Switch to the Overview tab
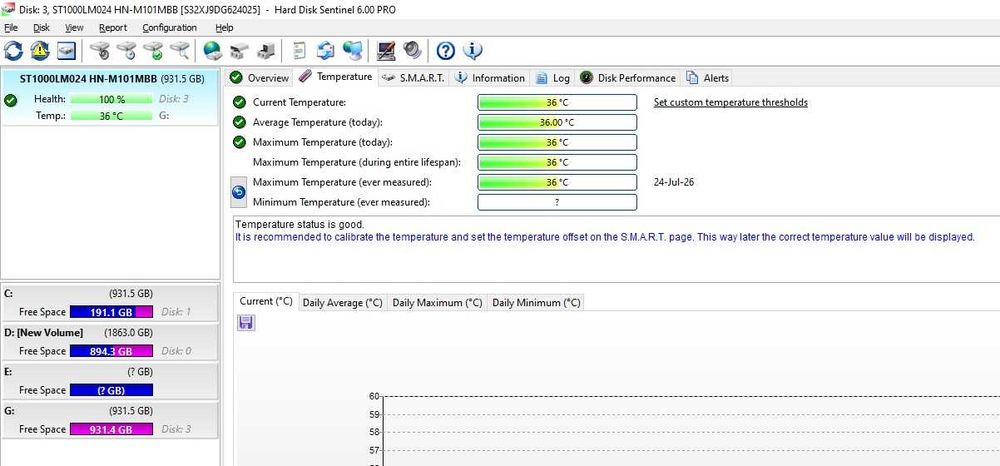This screenshot has width=1000, height=466. (x=260, y=78)
